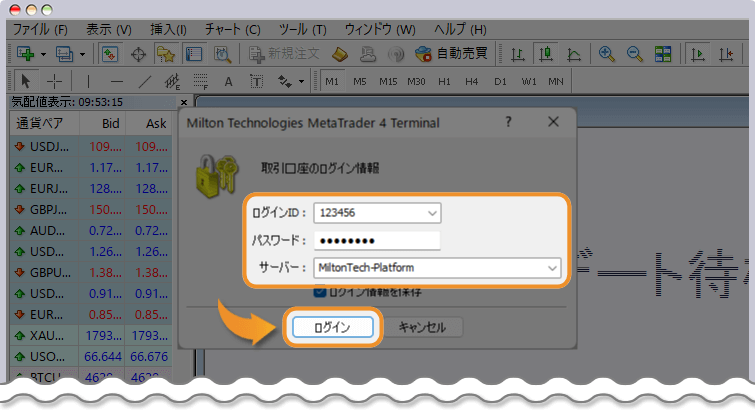Select the M5 timeframe
This screenshot has height=410, width=755.
click(x=360, y=81)
